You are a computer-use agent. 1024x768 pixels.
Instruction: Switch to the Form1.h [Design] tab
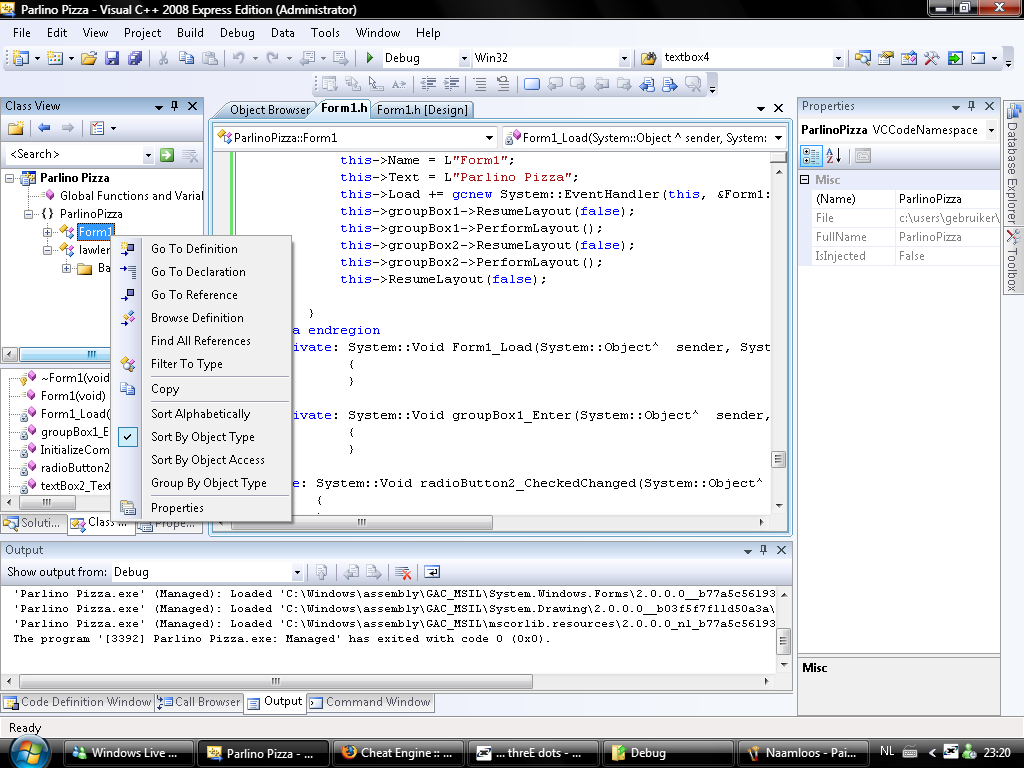point(423,110)
